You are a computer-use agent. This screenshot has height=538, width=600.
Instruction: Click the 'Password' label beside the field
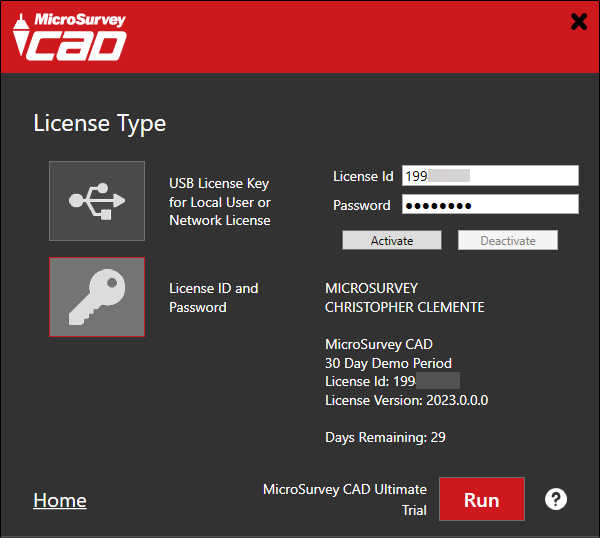(362, 205)
